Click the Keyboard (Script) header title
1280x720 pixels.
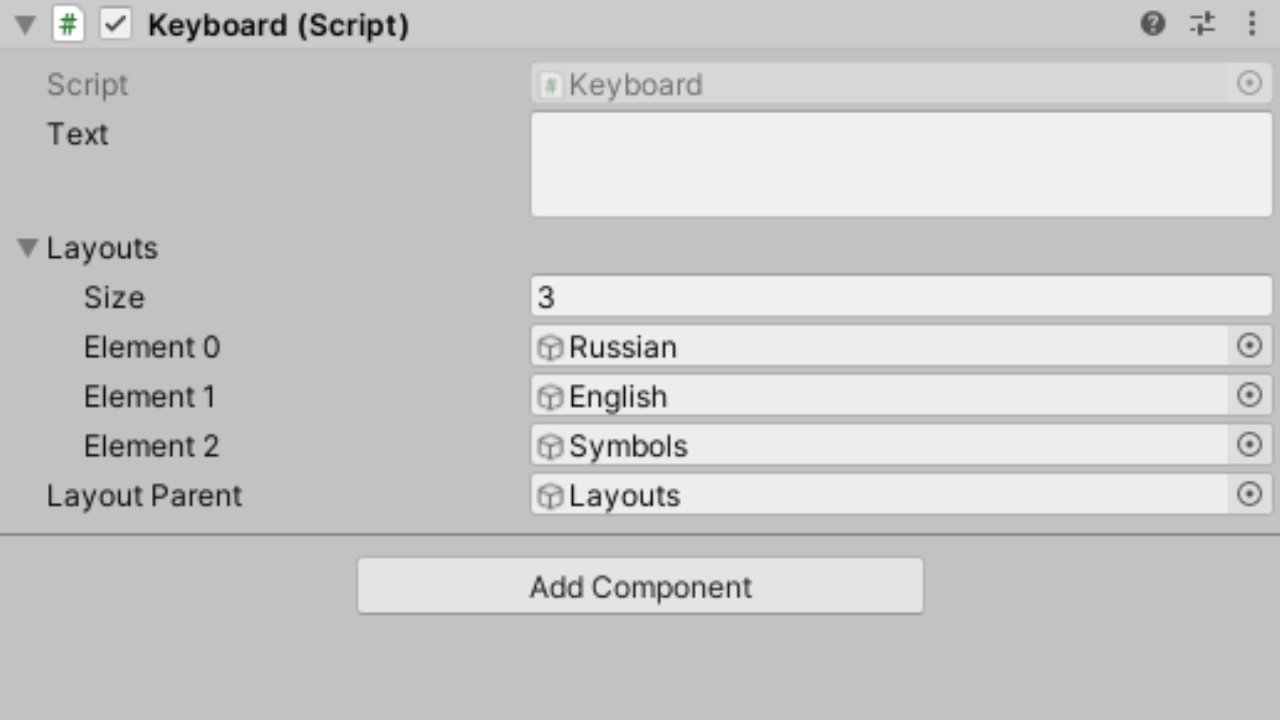(x=278, y=25)
